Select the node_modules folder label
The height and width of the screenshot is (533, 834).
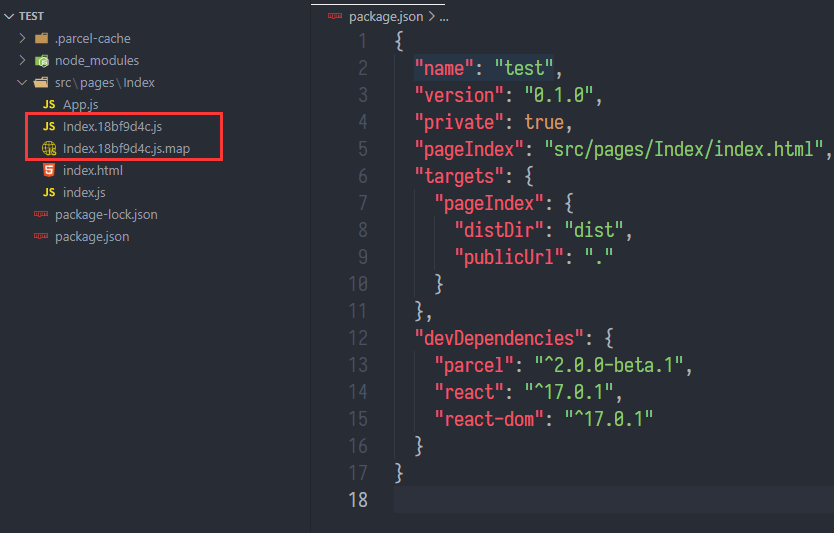(97, 61)
